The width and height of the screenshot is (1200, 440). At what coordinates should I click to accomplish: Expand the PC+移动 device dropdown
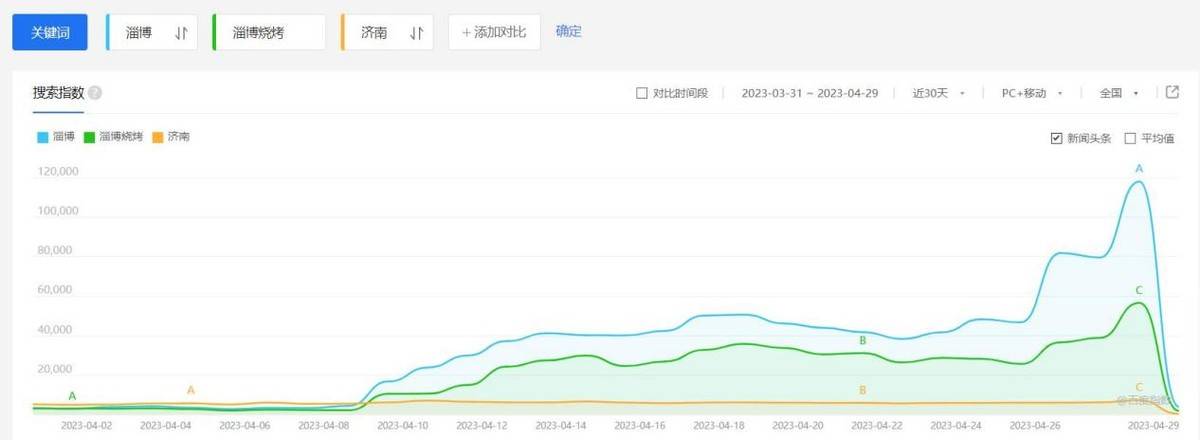coord(1031,93)
